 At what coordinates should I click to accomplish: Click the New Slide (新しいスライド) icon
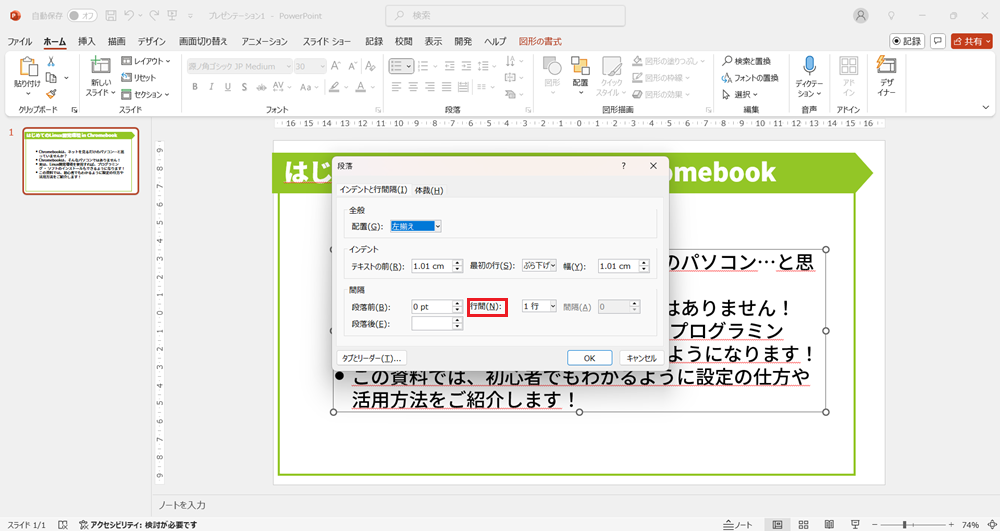pyautogui.click(x=100, y=66)
